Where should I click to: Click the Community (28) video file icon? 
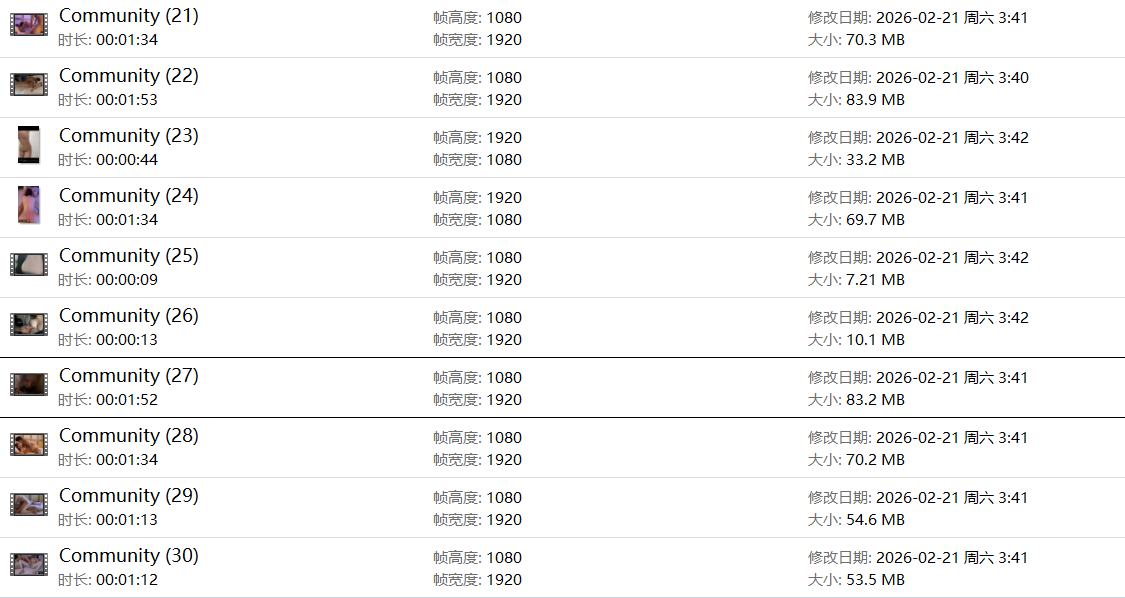(28, 445)
